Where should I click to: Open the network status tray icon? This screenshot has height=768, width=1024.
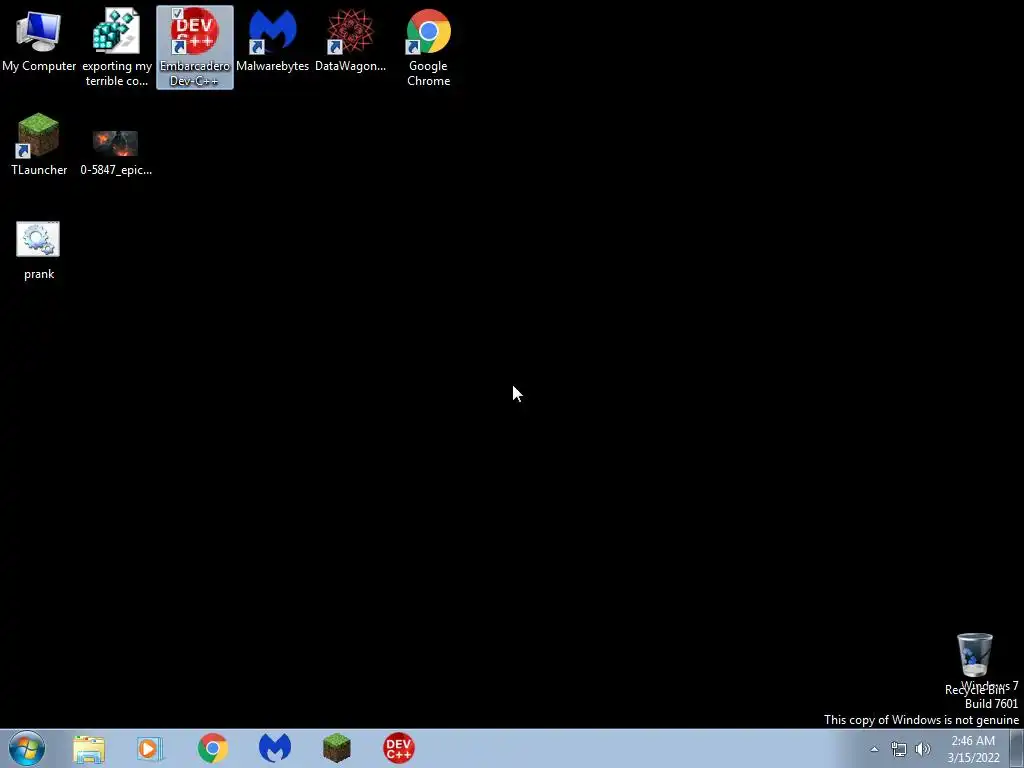point(899,749)
